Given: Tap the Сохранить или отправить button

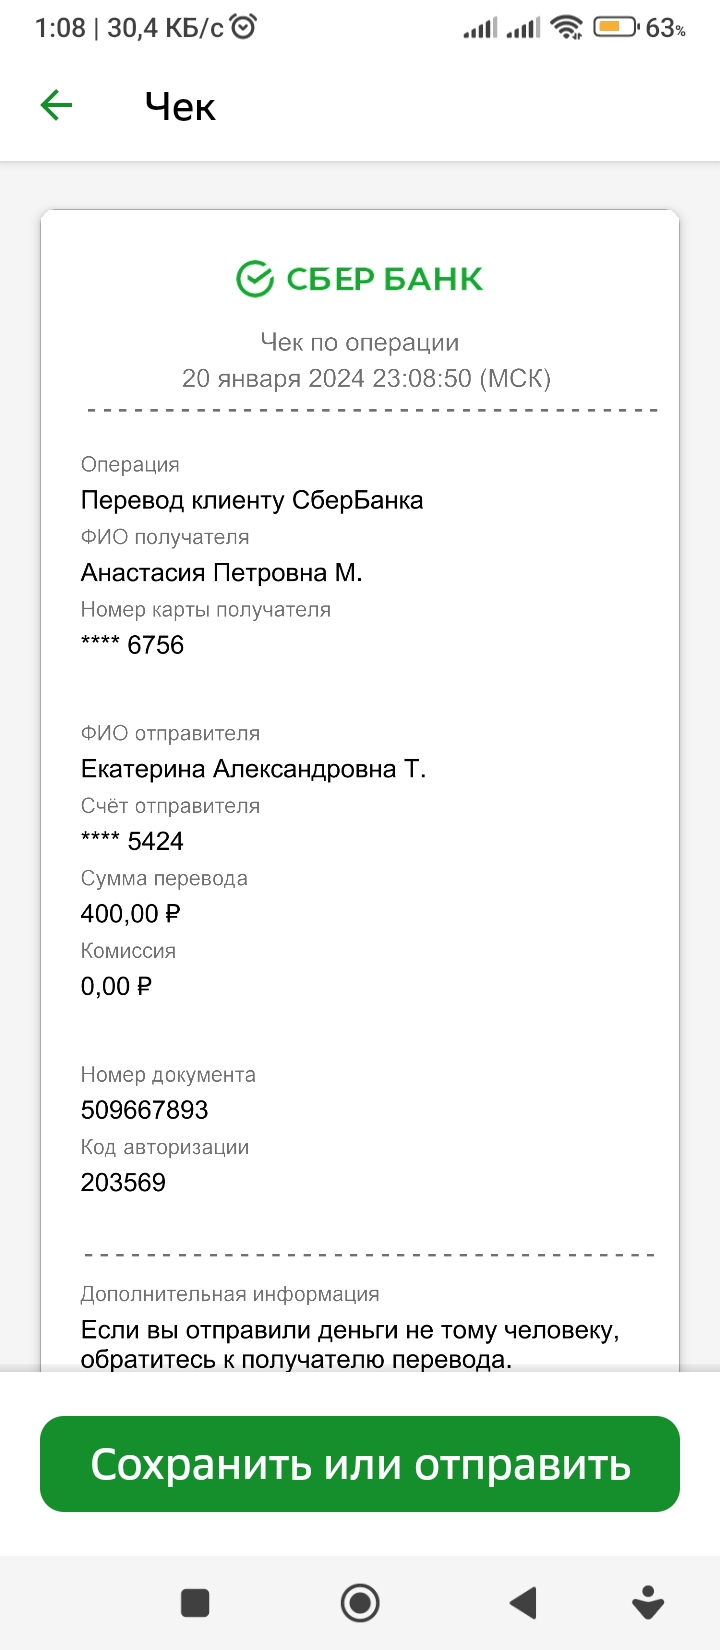Looking at the screenshot, I should [360, 1464].
